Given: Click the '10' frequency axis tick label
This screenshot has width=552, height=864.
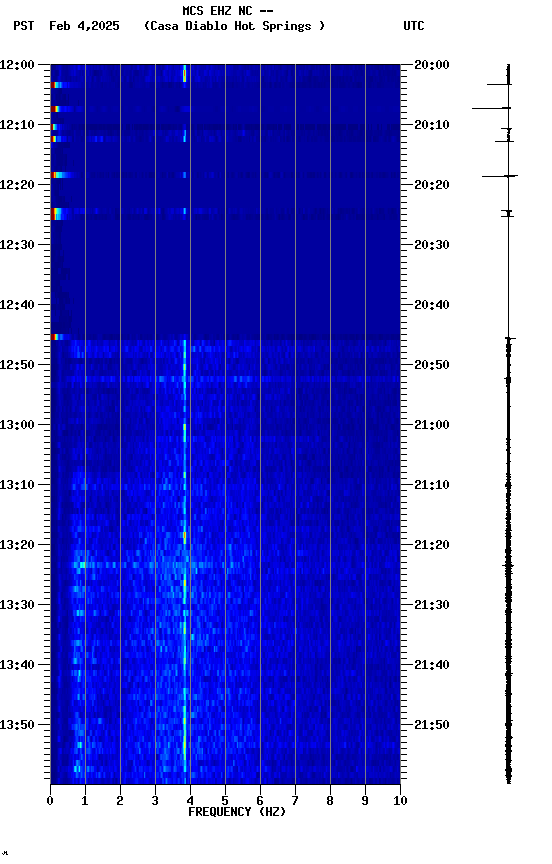Looking at the screenshot, I should tap(400, 801).
